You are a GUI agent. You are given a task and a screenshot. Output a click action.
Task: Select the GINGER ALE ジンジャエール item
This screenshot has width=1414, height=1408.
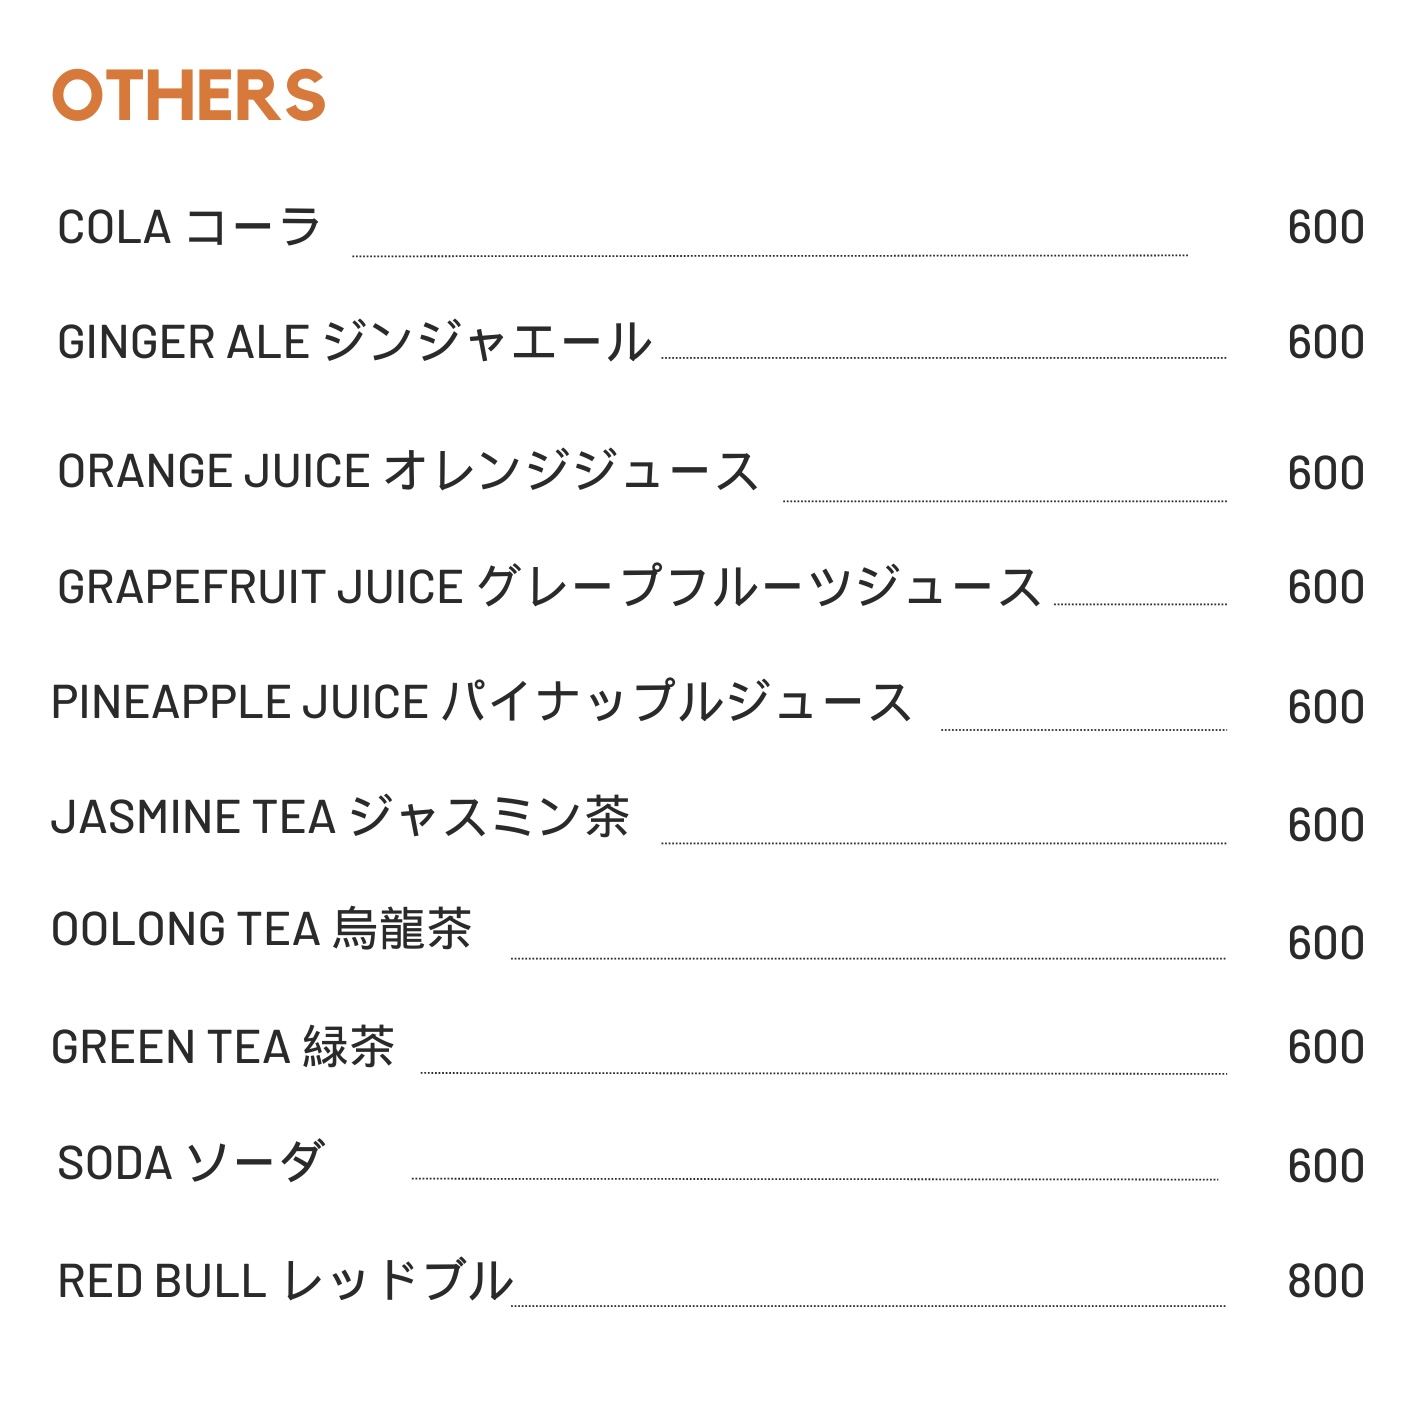coord(355,342)
